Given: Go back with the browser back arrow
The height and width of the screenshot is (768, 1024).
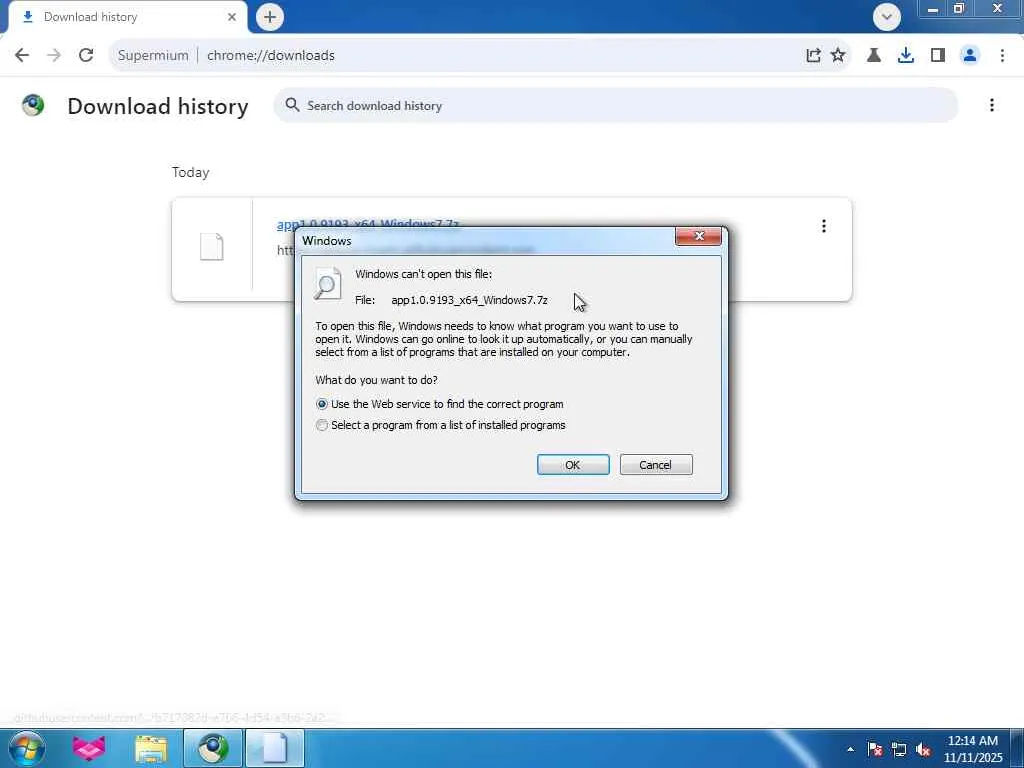Looking at the screenshot, I should [22, 56].
